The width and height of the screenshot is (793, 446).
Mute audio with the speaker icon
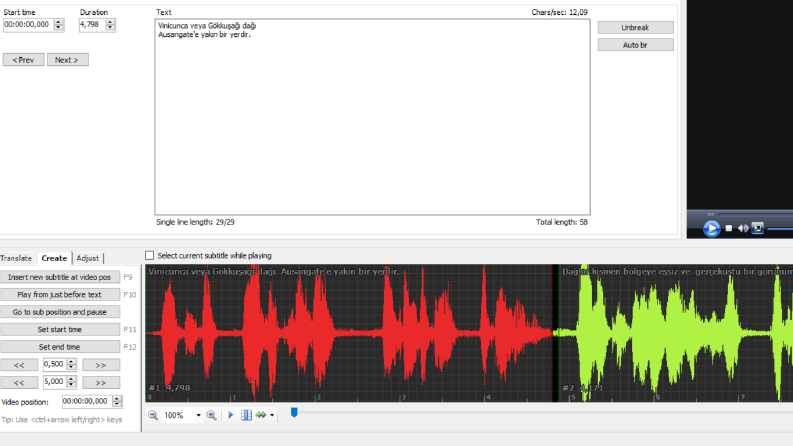tap(743, 229)
